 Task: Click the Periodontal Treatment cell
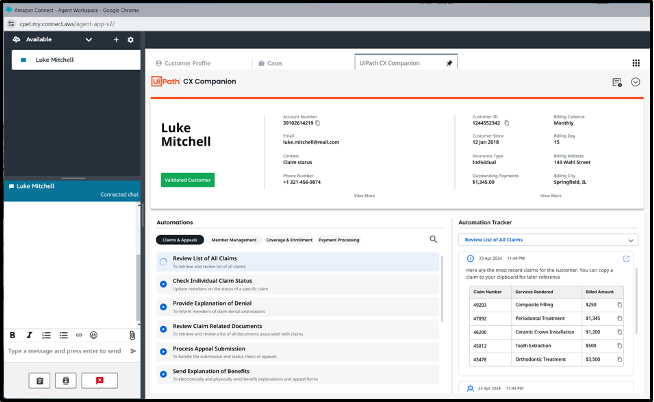click(546, 319)
